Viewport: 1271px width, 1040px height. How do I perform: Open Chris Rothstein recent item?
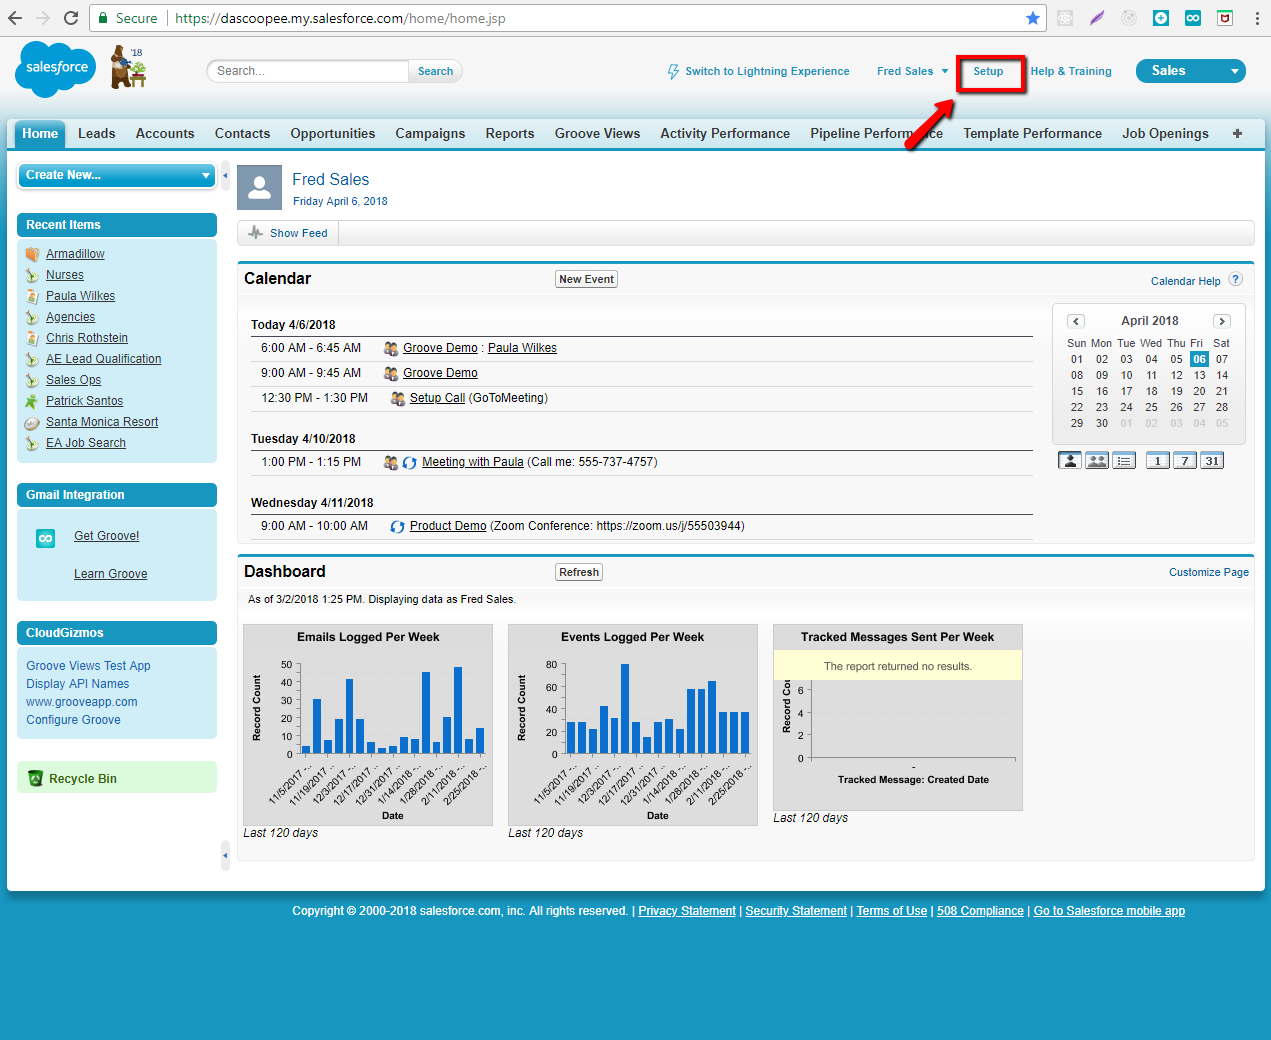point(87,338)
